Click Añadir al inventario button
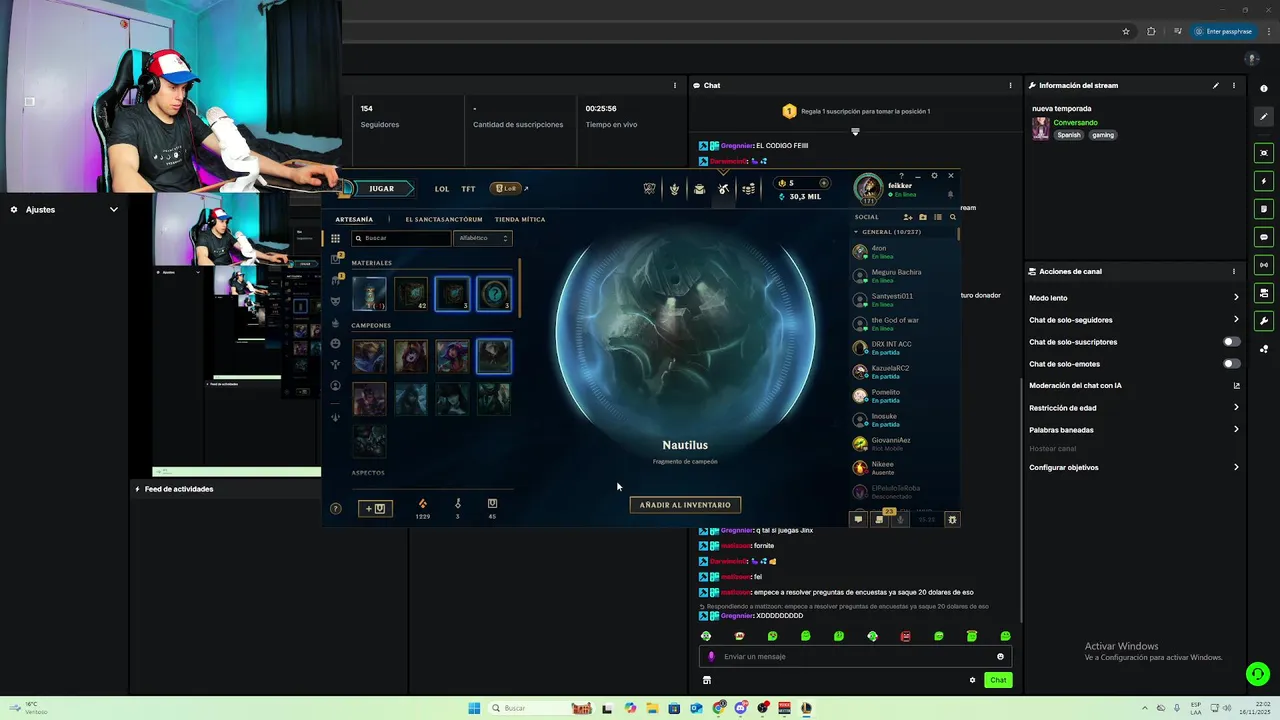 (x=685, y=505)
